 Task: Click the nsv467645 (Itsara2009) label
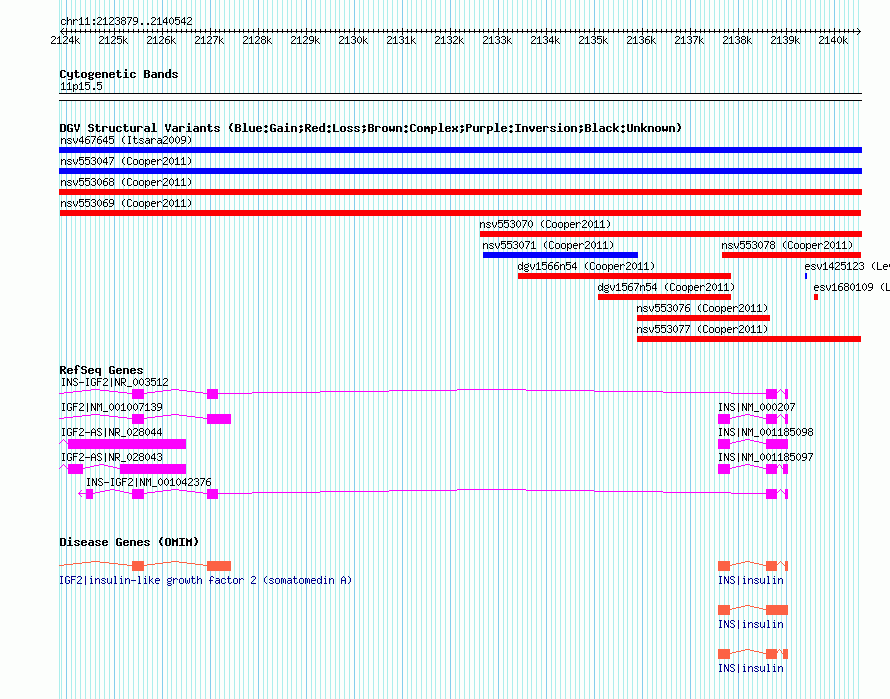(126, 140)
